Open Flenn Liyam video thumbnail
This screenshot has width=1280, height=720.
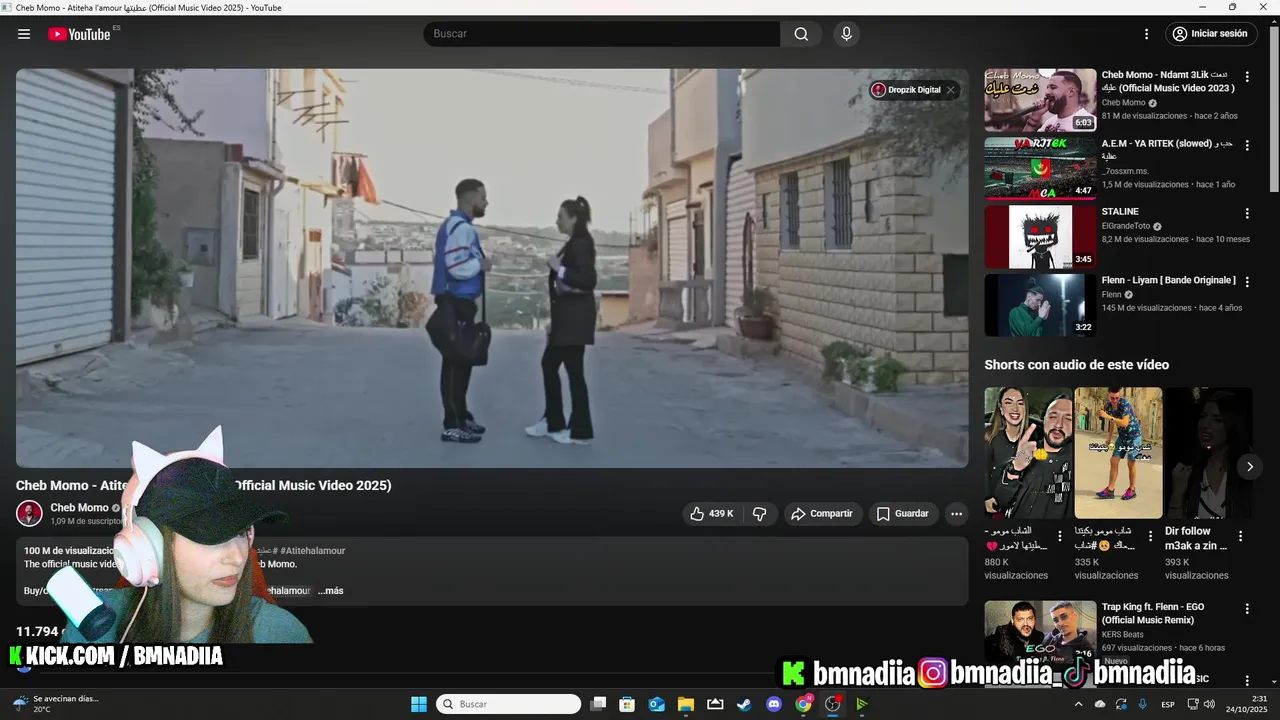point(1040,305)
